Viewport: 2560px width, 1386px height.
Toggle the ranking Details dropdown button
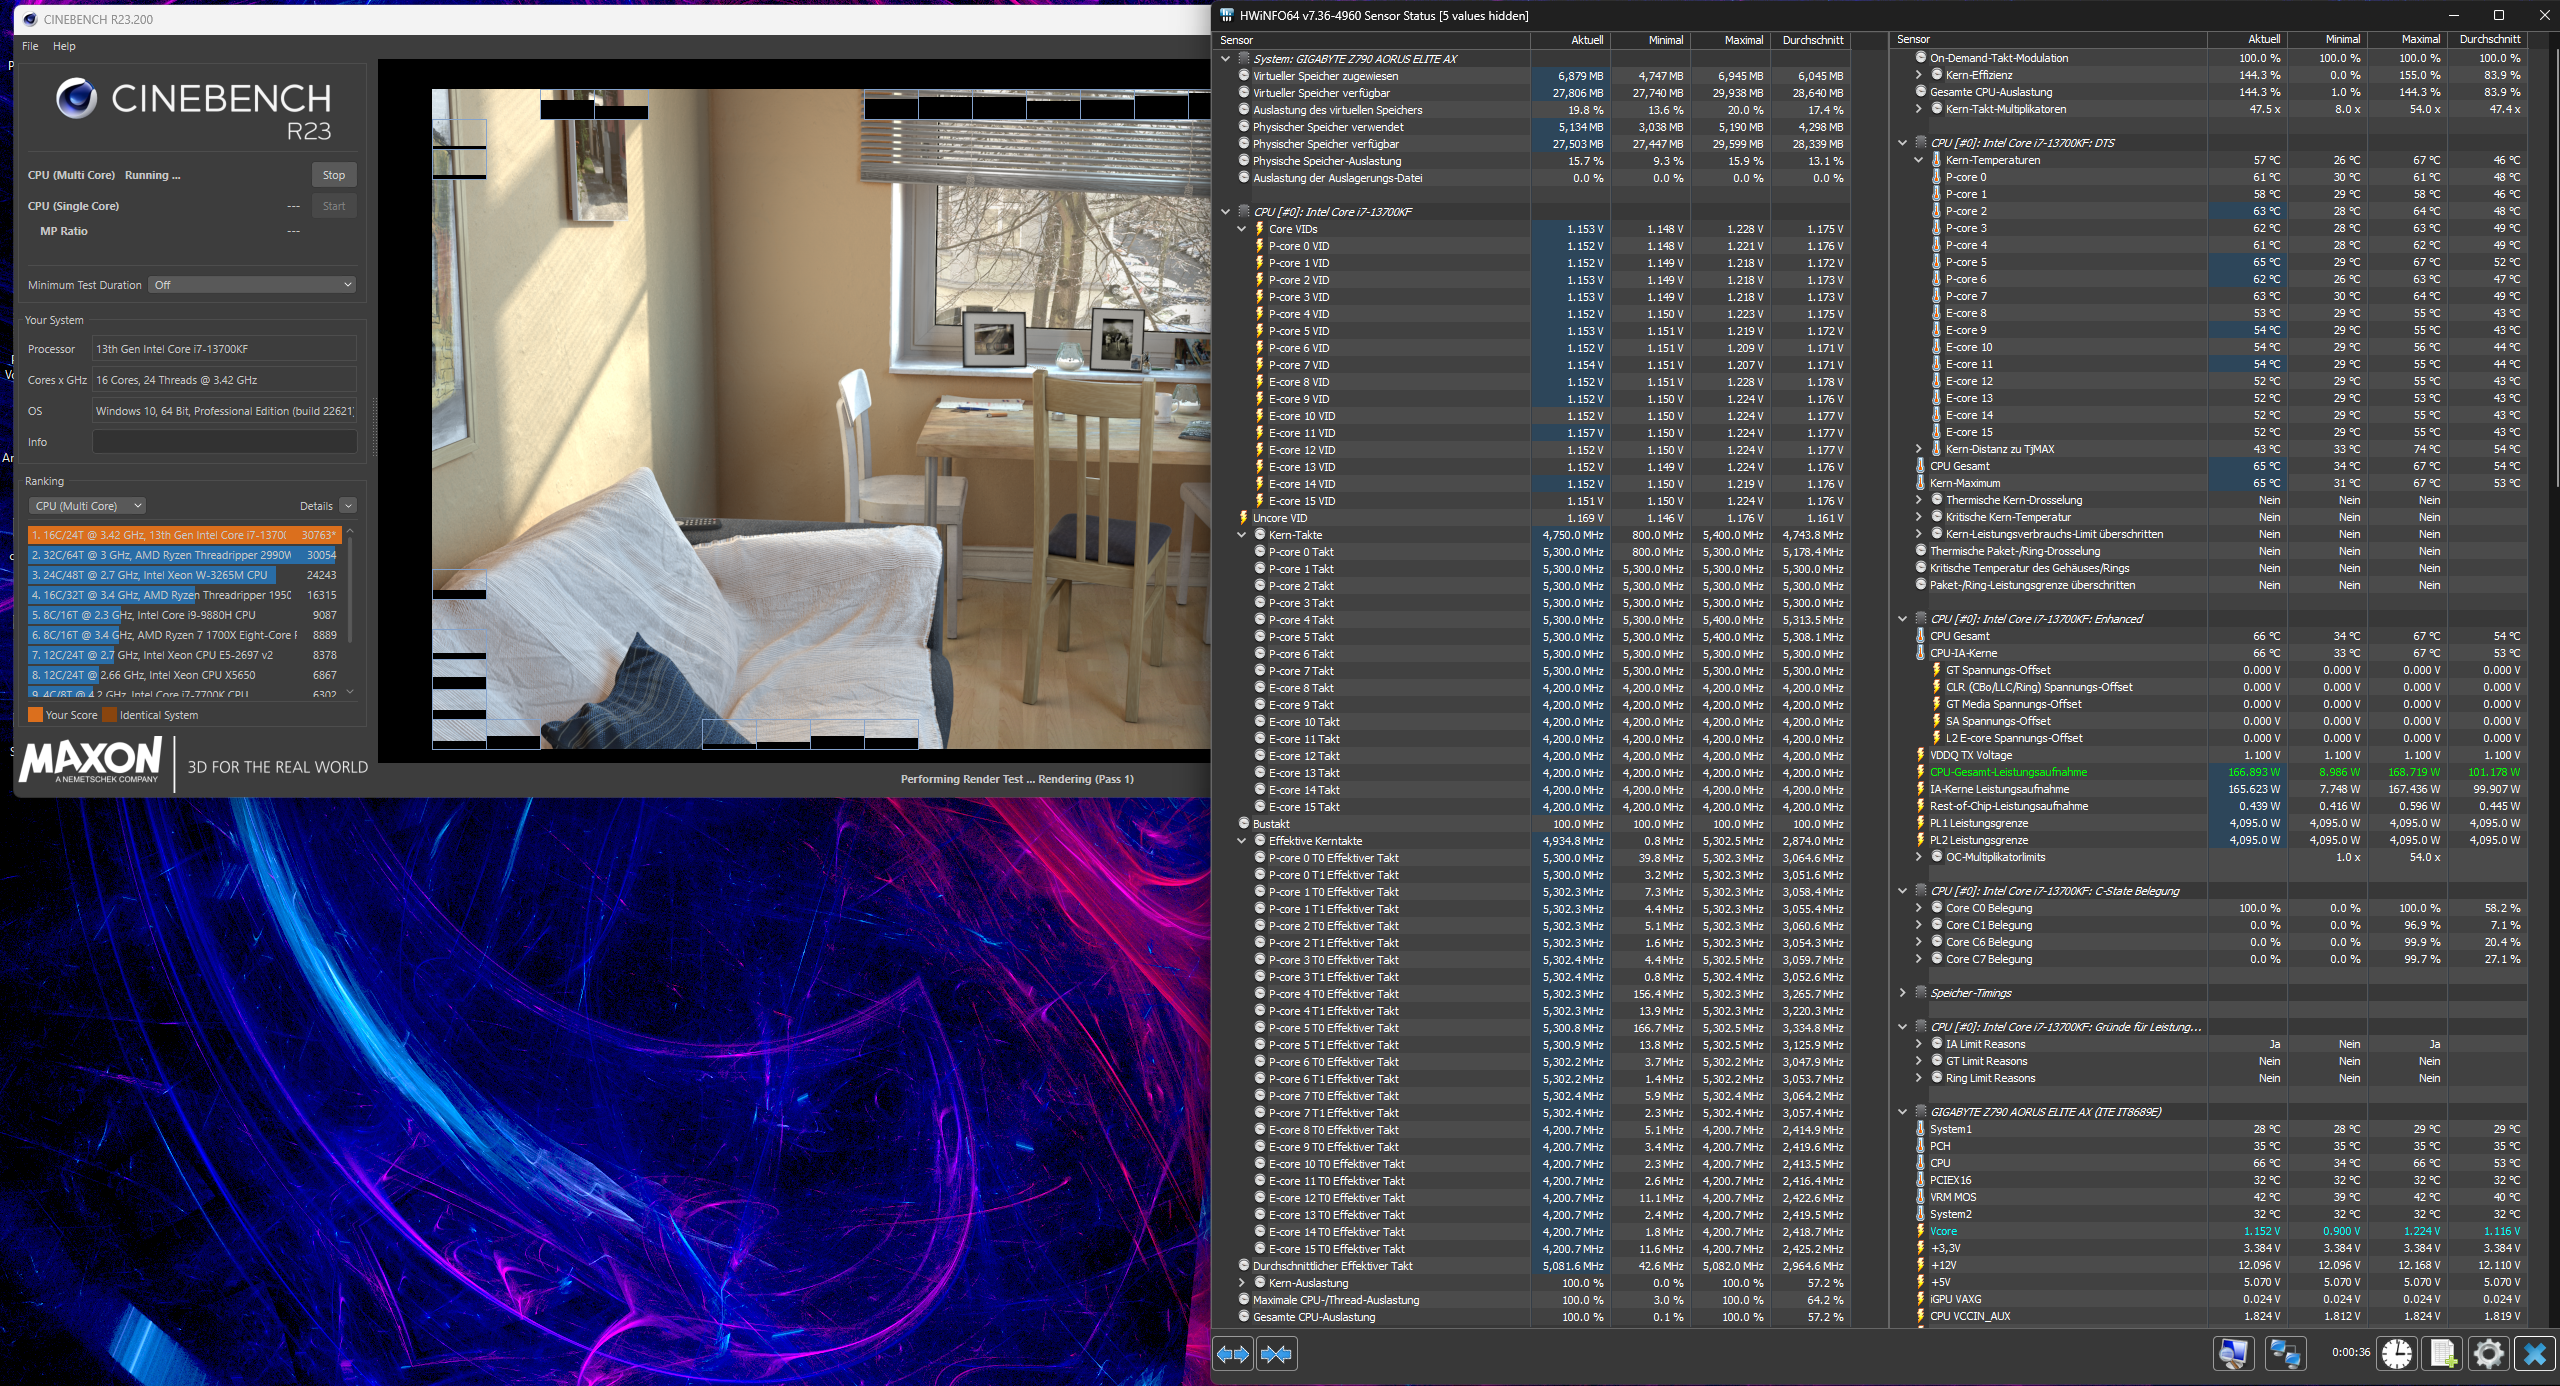(348, 506)
